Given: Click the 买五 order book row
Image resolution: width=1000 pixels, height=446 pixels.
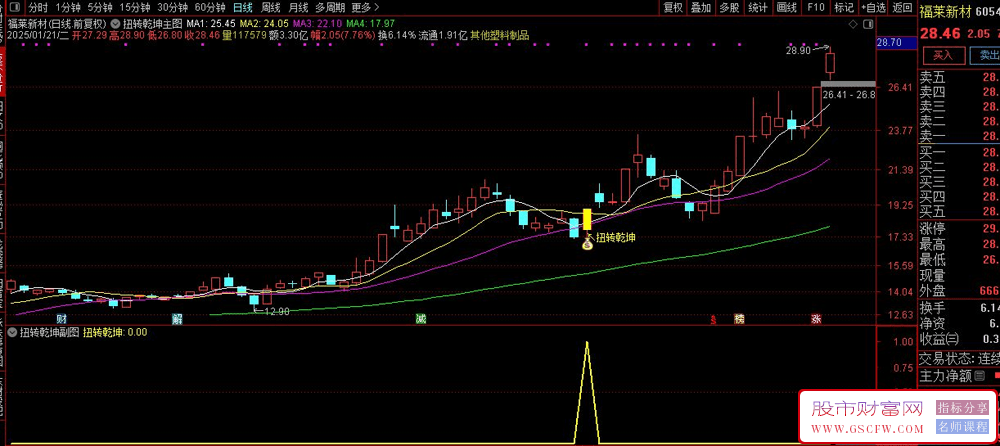Looking at the screenshot, I should (x=959, y=211).
